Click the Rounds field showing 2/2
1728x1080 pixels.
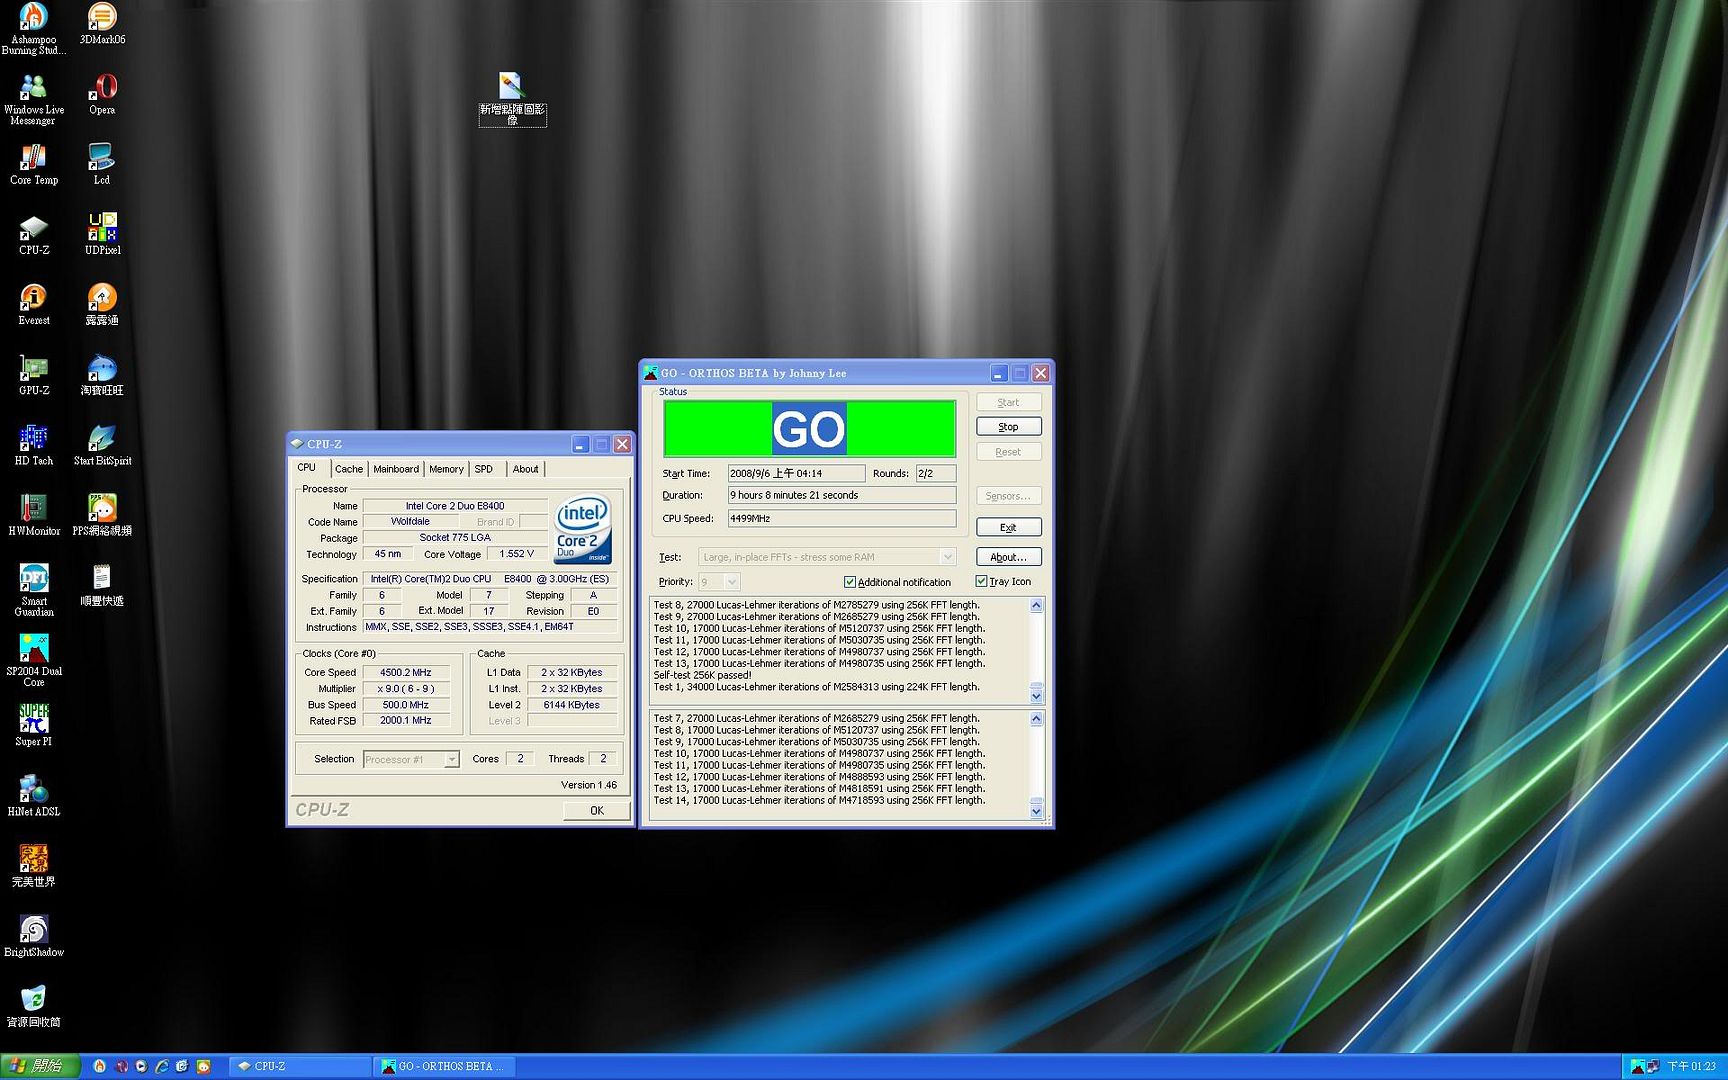935,473
